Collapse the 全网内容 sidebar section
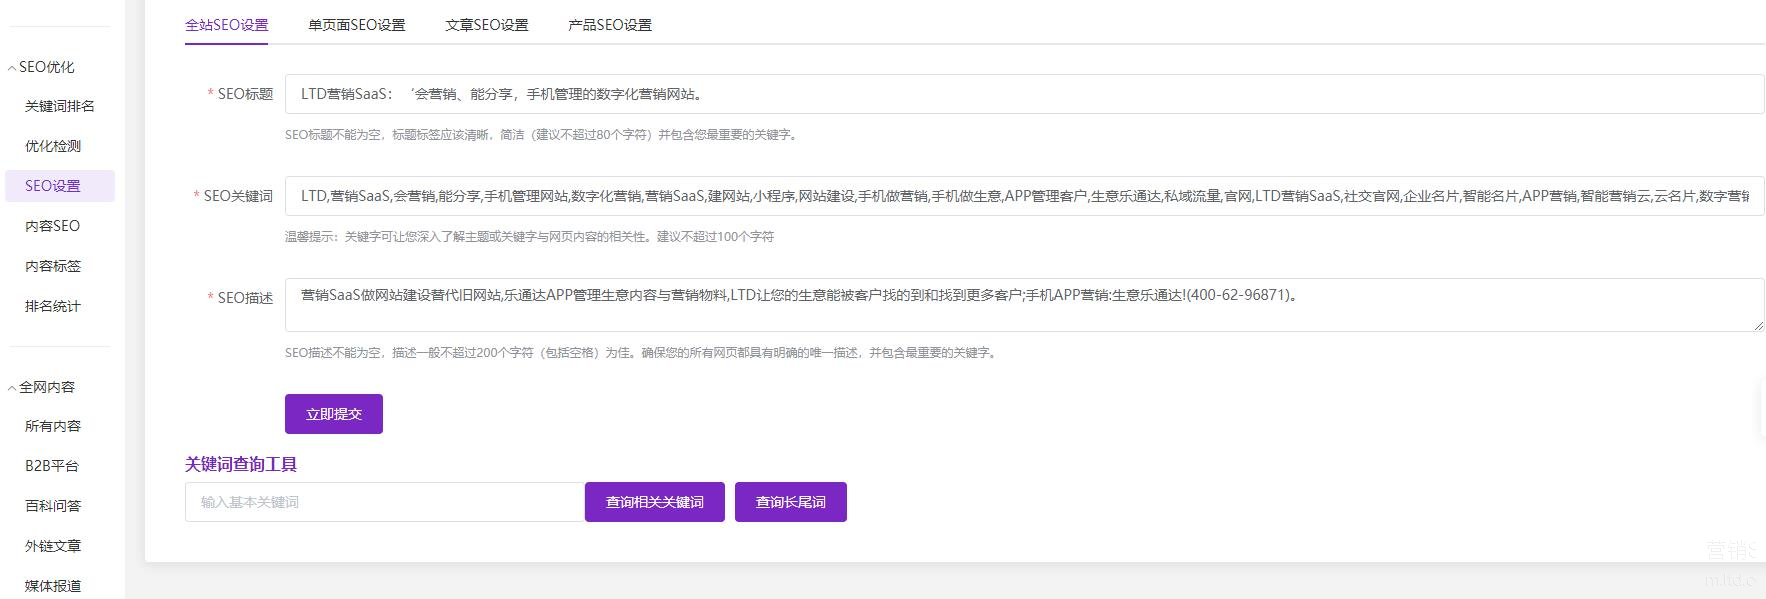 click(45, 387)
